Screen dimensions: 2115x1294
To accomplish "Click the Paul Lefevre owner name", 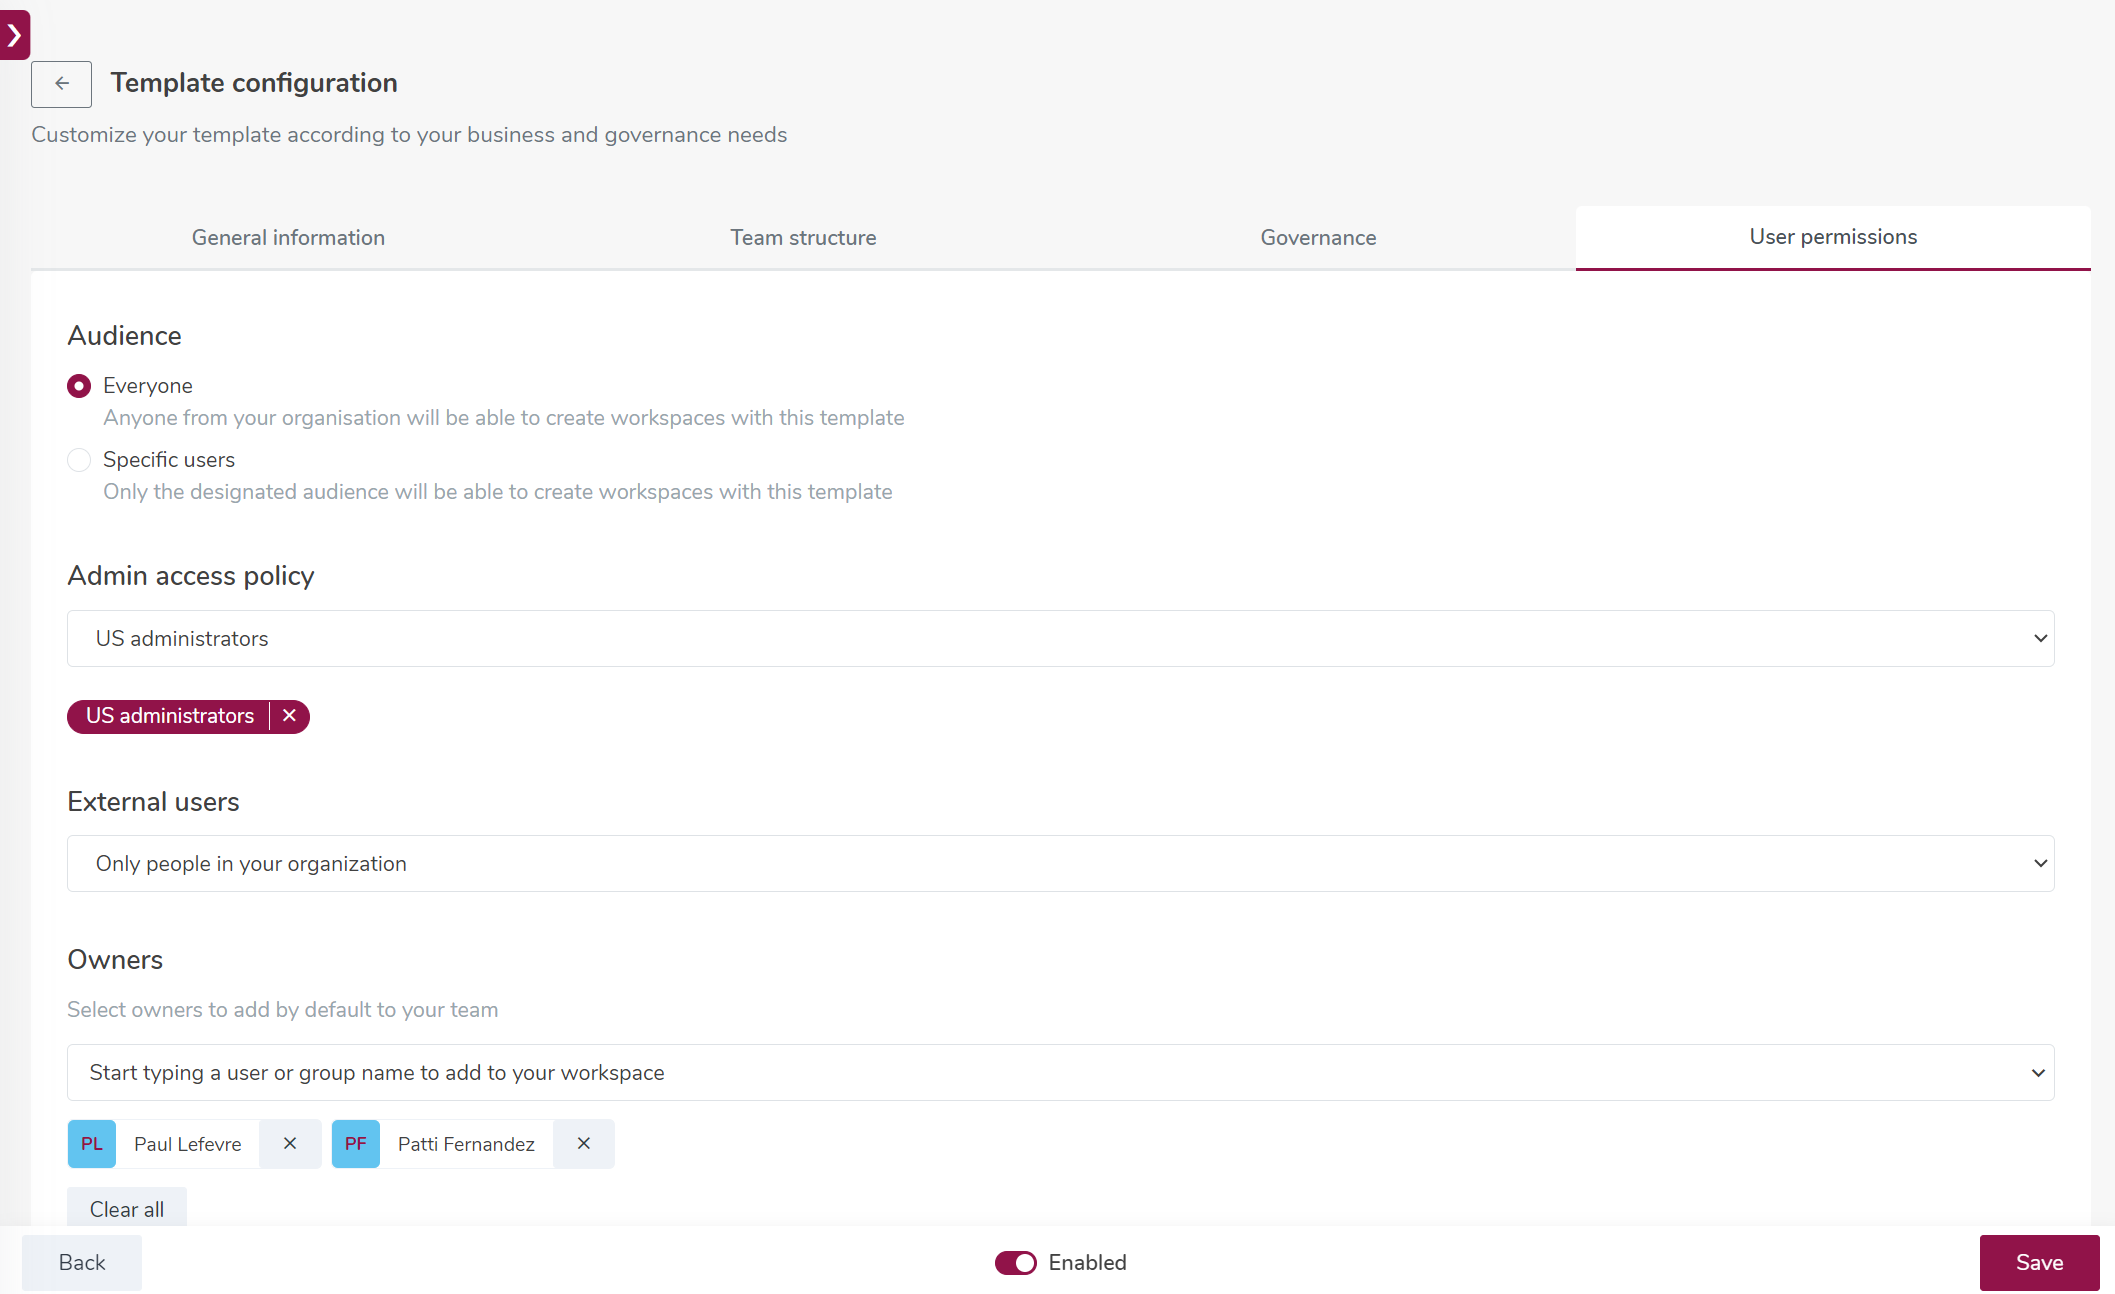I will coord(188,1144).
